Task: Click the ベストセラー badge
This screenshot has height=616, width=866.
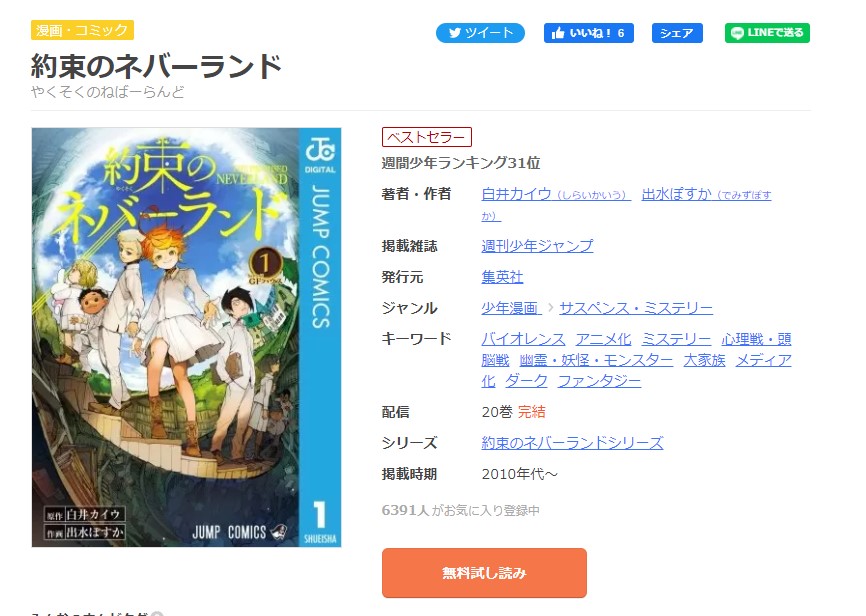Action: coord(426,137)
